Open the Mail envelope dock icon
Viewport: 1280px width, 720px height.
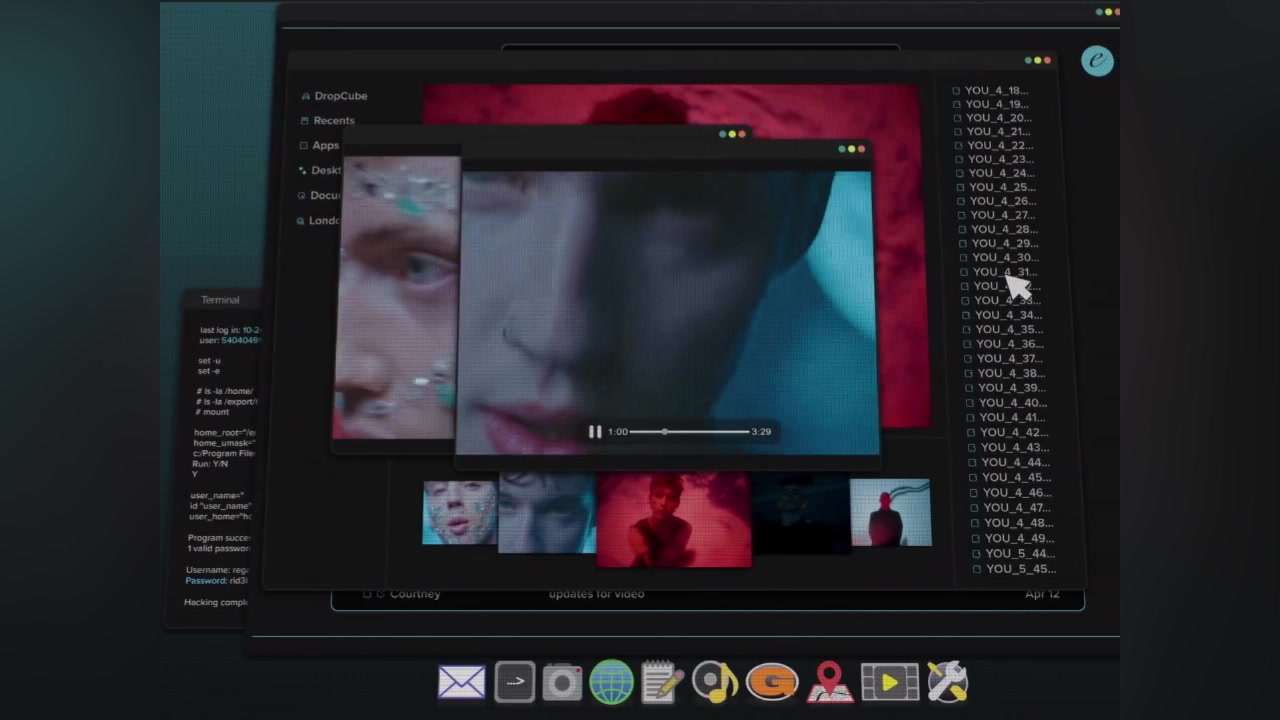click(461, 683)
